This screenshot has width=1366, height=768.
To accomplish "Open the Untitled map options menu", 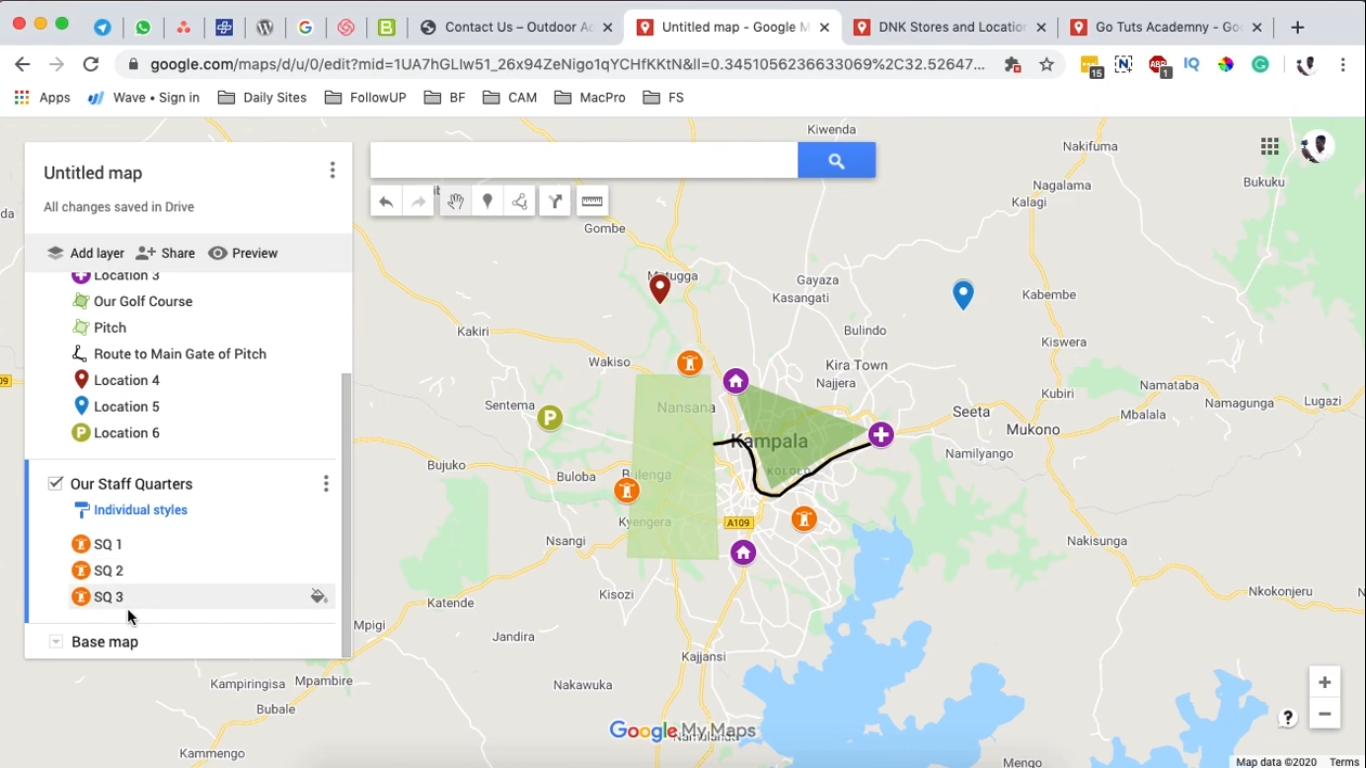I will (x=333, y=171).
